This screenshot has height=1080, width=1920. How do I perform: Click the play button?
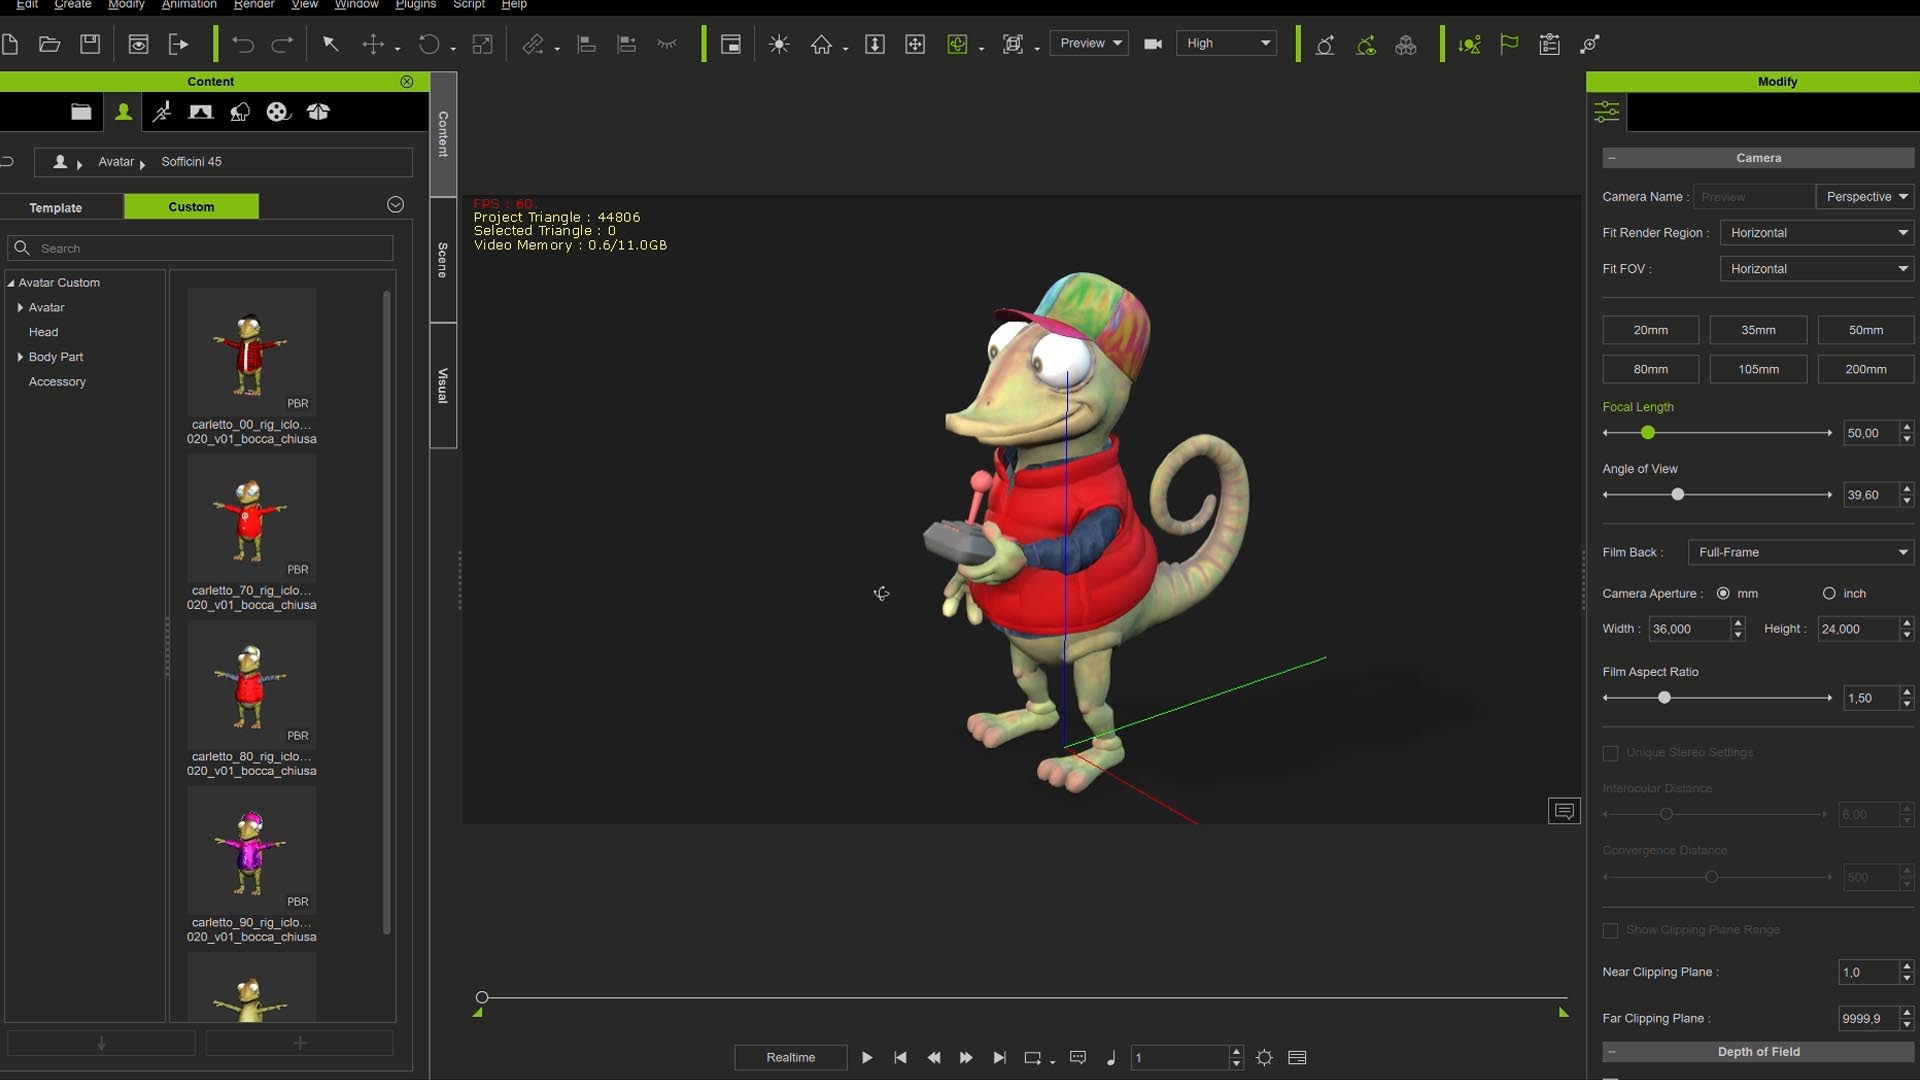[867, 1057]
